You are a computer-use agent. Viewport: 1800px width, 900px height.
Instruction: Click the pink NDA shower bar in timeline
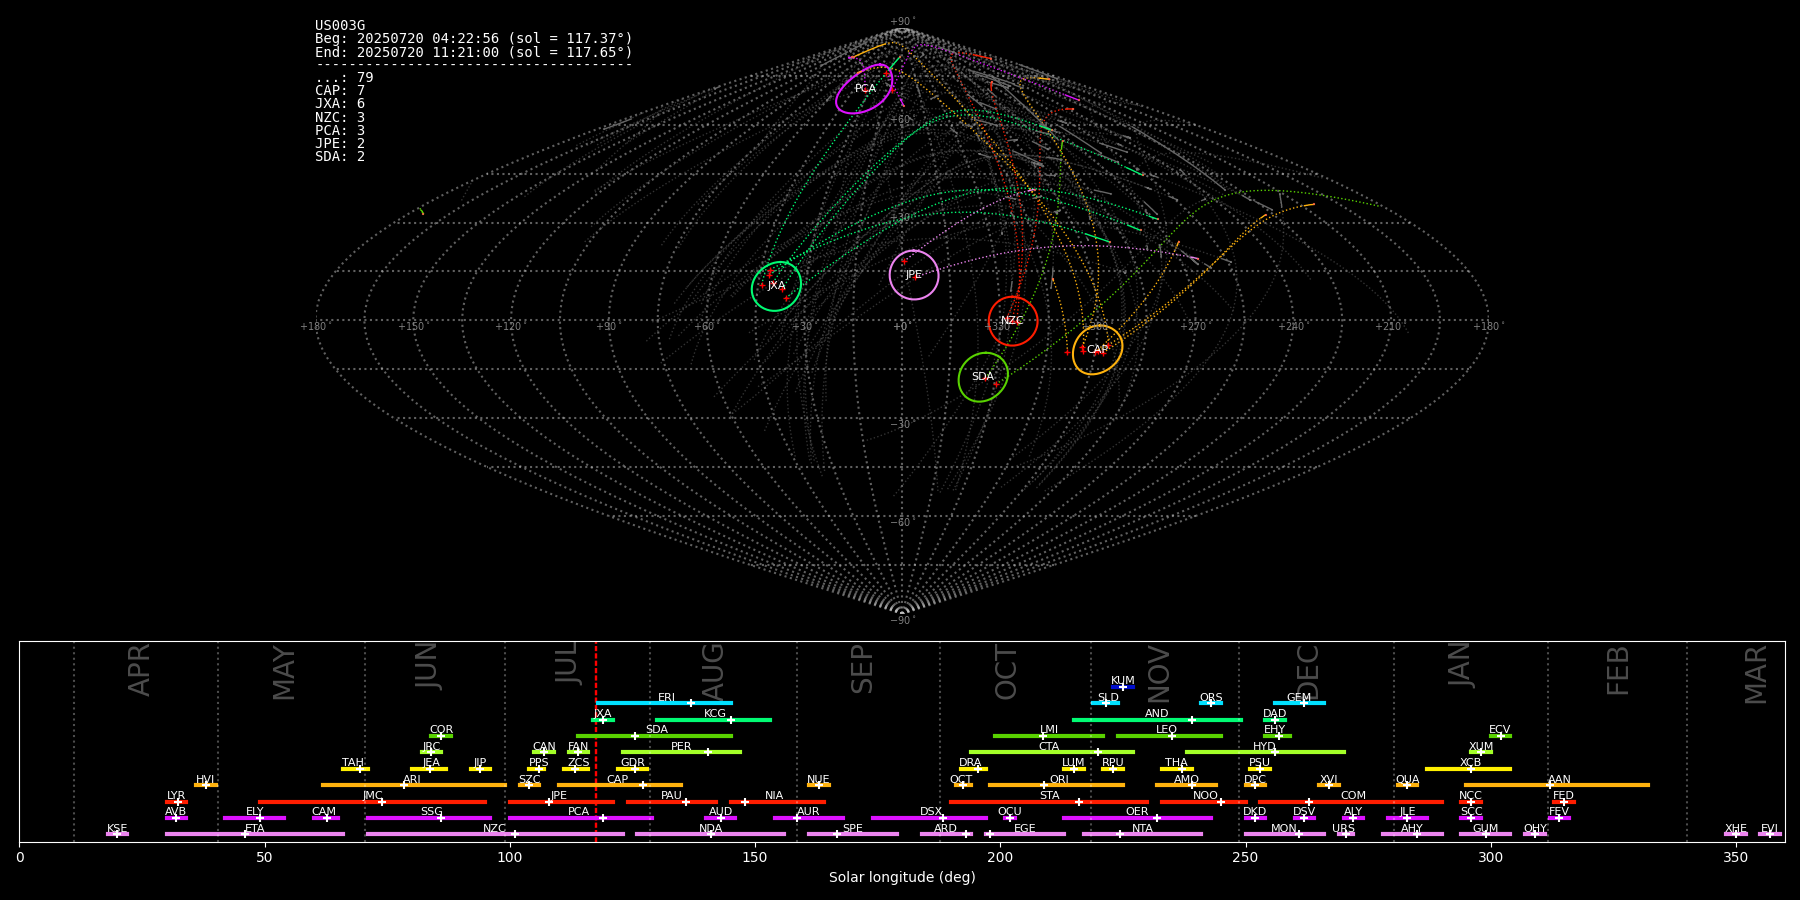click(710, 834)
